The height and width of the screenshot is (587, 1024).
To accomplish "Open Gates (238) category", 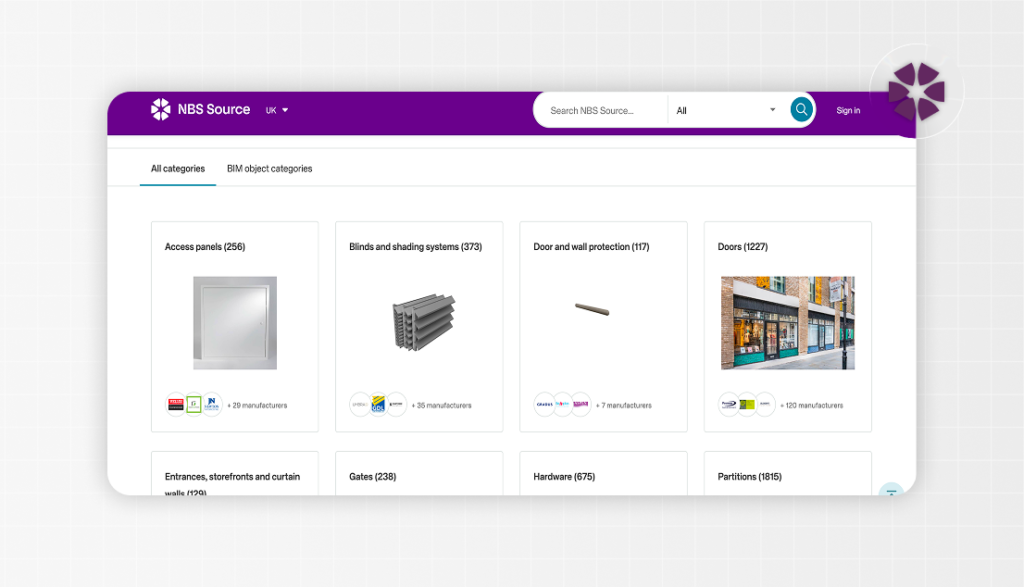I will (x=372, y=477).
